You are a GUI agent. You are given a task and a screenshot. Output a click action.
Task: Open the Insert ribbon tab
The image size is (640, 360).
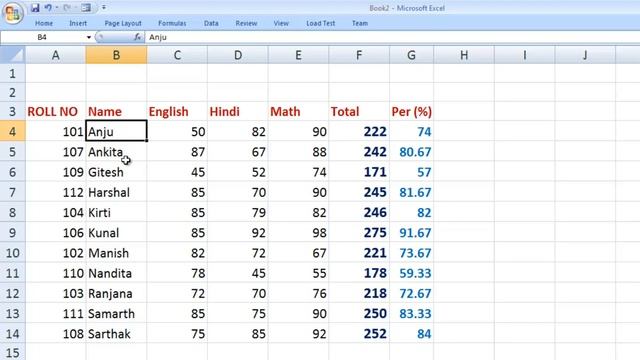pos(78,23)
